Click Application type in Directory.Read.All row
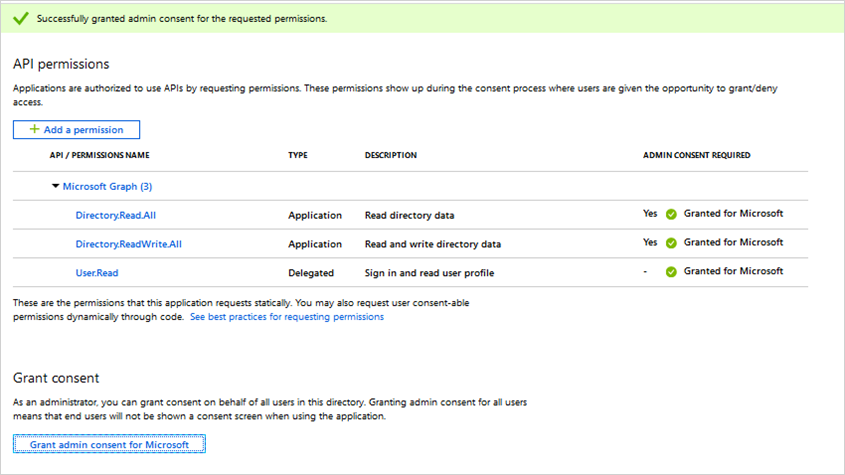Viewport: 845px width, 475px height. point(315,215)
